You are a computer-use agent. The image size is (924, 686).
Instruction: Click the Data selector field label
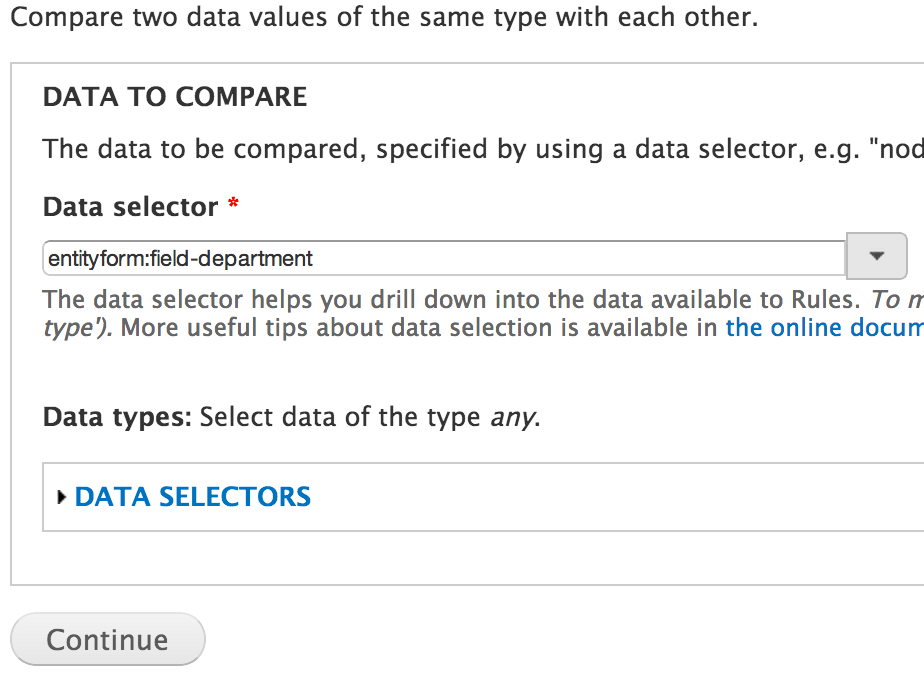tap(130, 207)
